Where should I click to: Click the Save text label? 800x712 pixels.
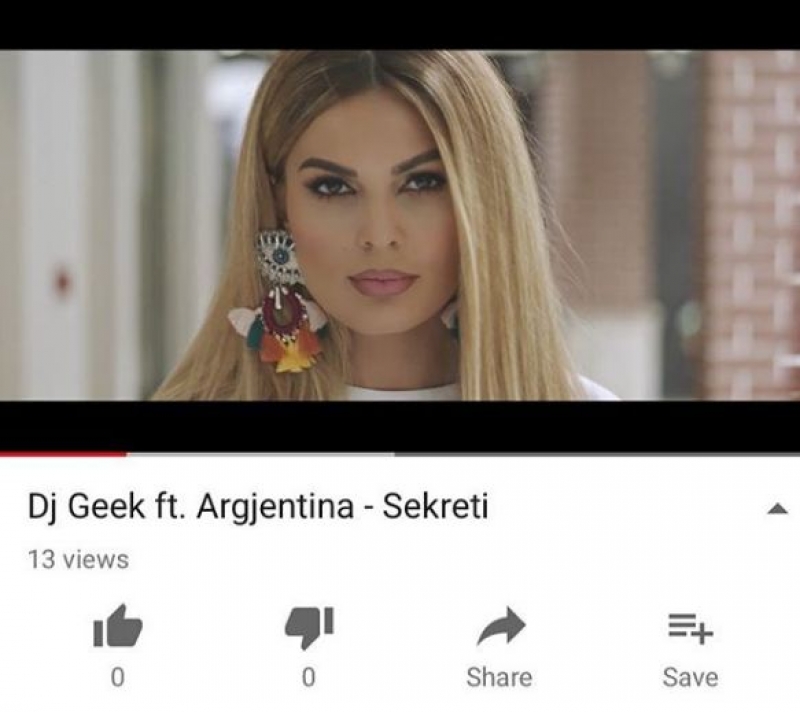tap(690, 678)
